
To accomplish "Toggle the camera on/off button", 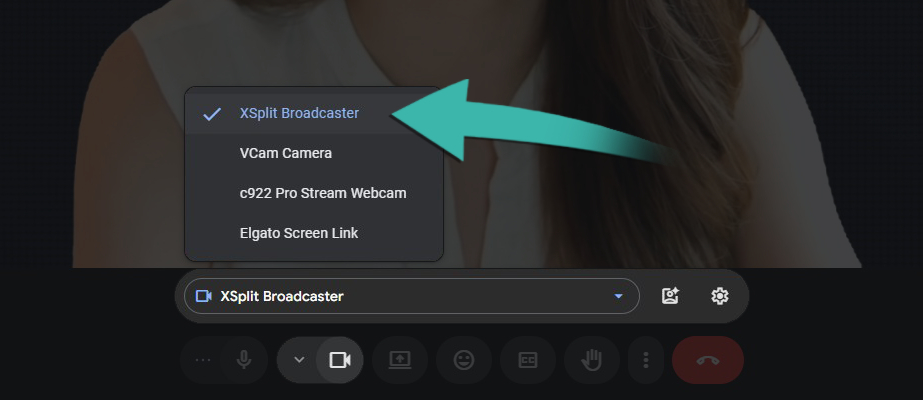I will (340, 360).
